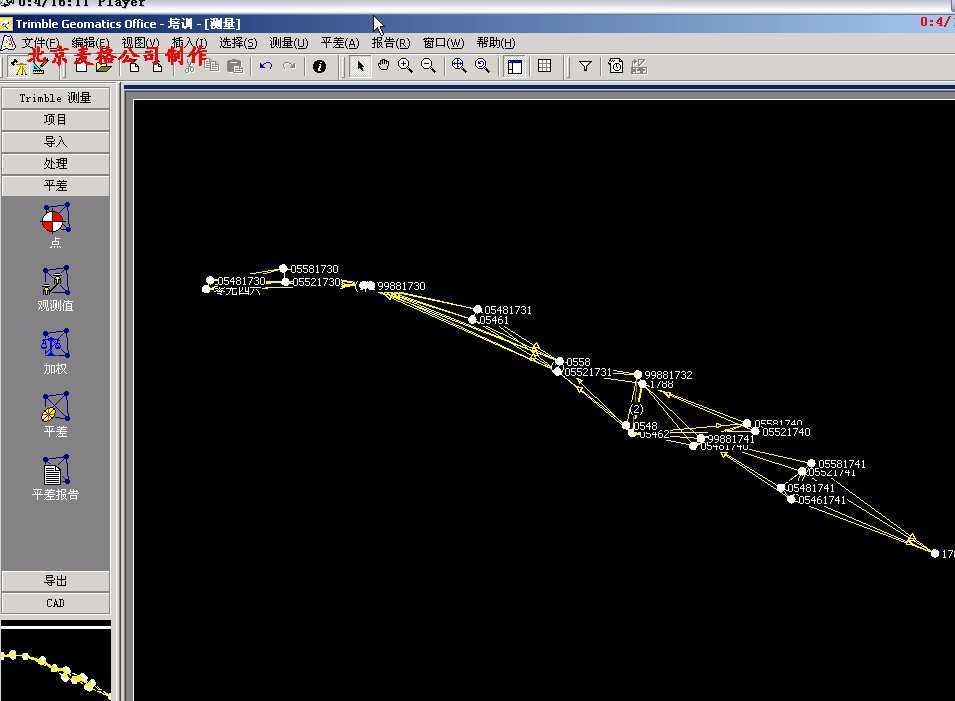Toggle the project bar panel icon
Image resolution: width=955 pixels, height=701 pixels.
tap(515, 66)
